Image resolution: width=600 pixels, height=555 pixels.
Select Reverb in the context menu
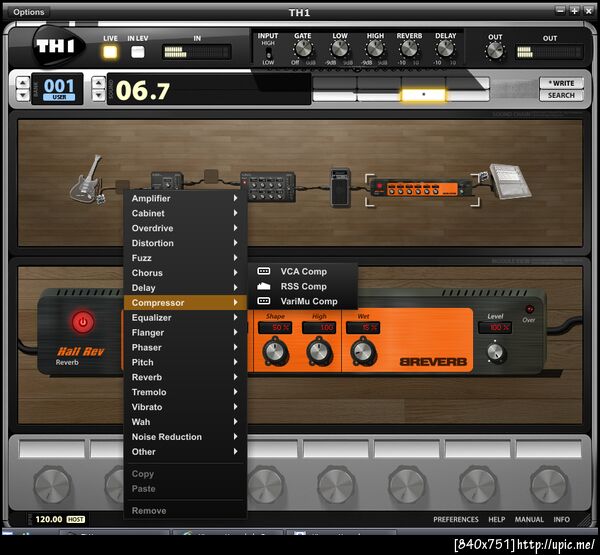185,377
